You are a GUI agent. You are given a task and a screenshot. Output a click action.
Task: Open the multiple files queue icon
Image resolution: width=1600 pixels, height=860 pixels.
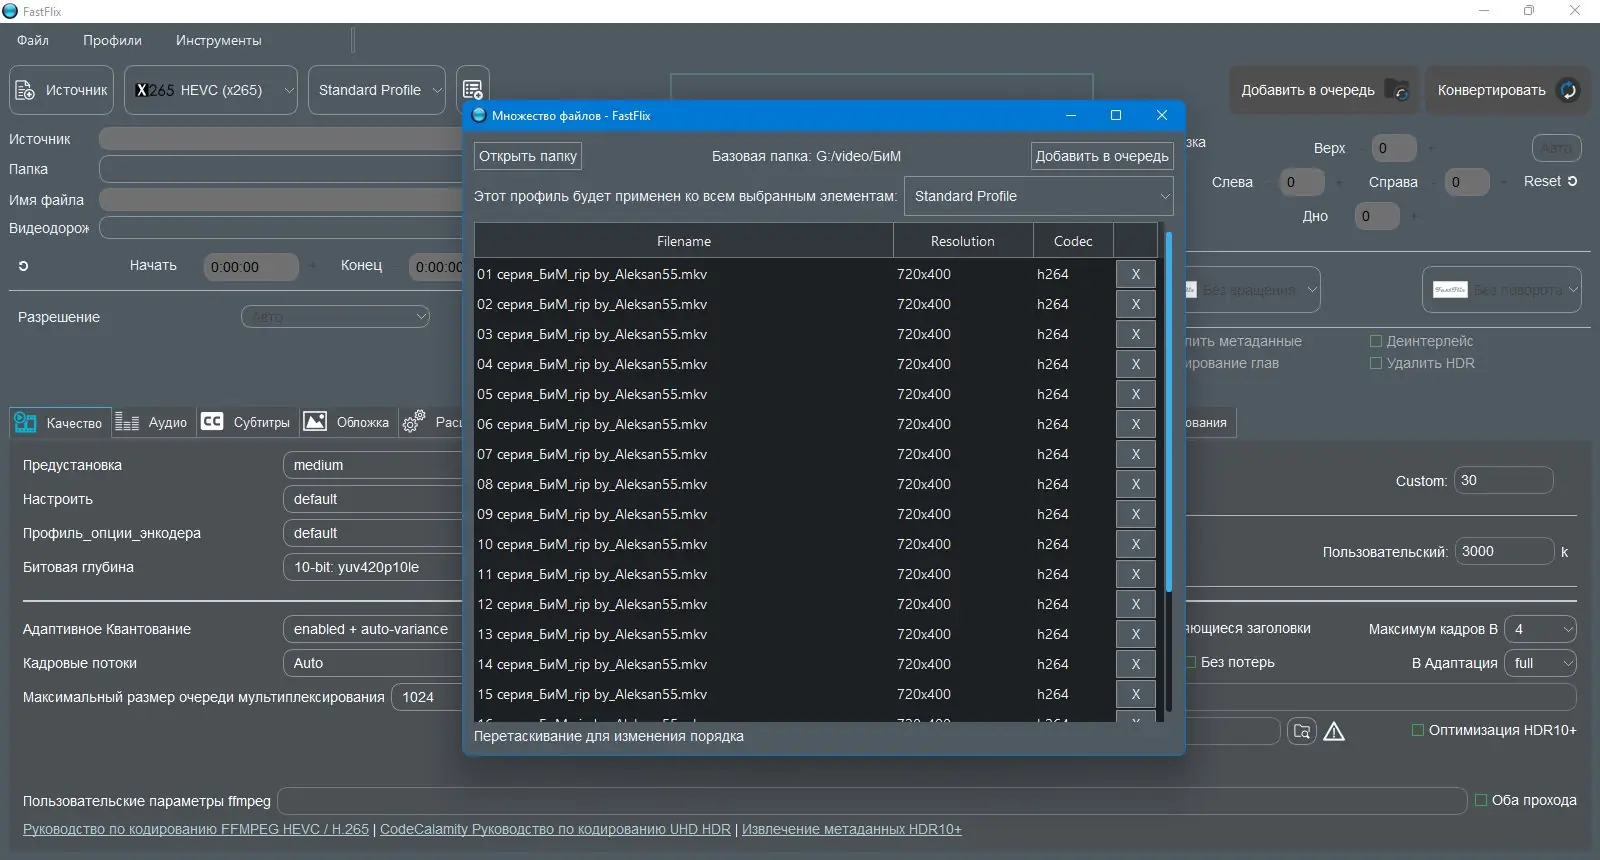(x=473, y=90)
